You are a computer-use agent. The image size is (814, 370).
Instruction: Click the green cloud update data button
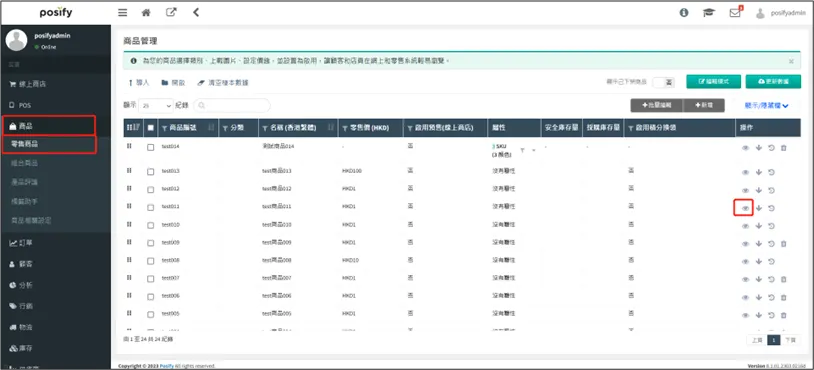click(x=773, y=82)
